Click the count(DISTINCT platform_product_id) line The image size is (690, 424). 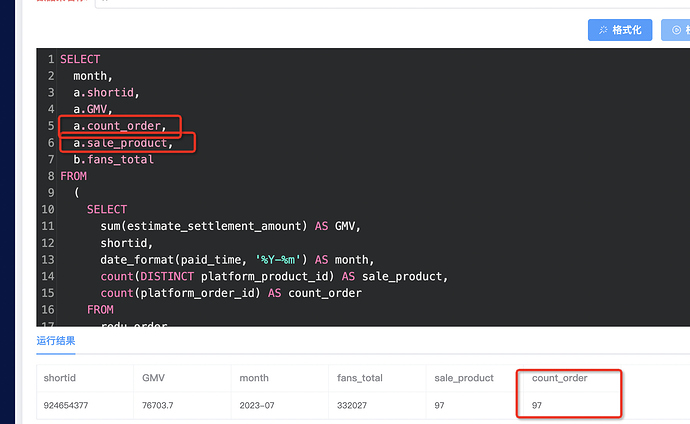pos(274,276)
